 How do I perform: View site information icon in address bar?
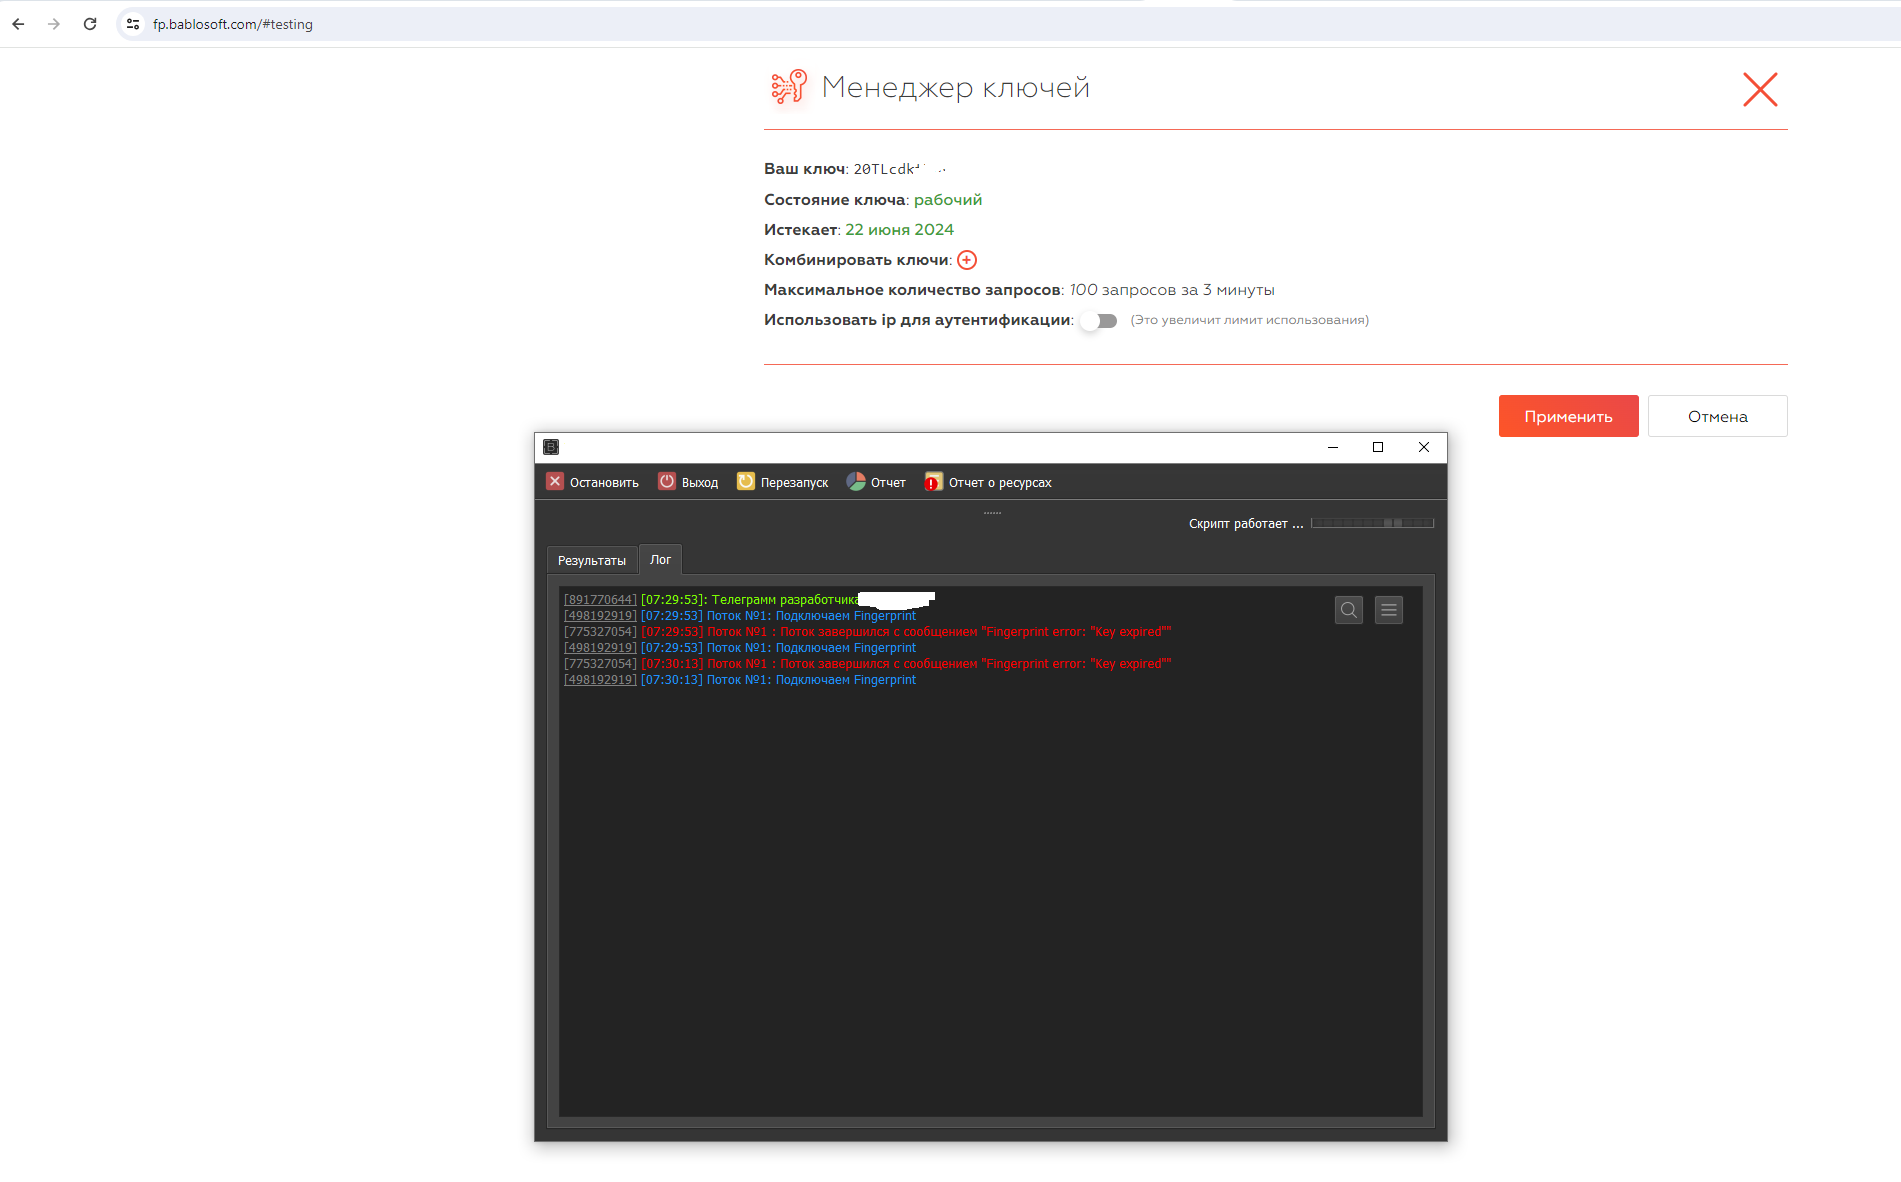click(x=133, y=24)
